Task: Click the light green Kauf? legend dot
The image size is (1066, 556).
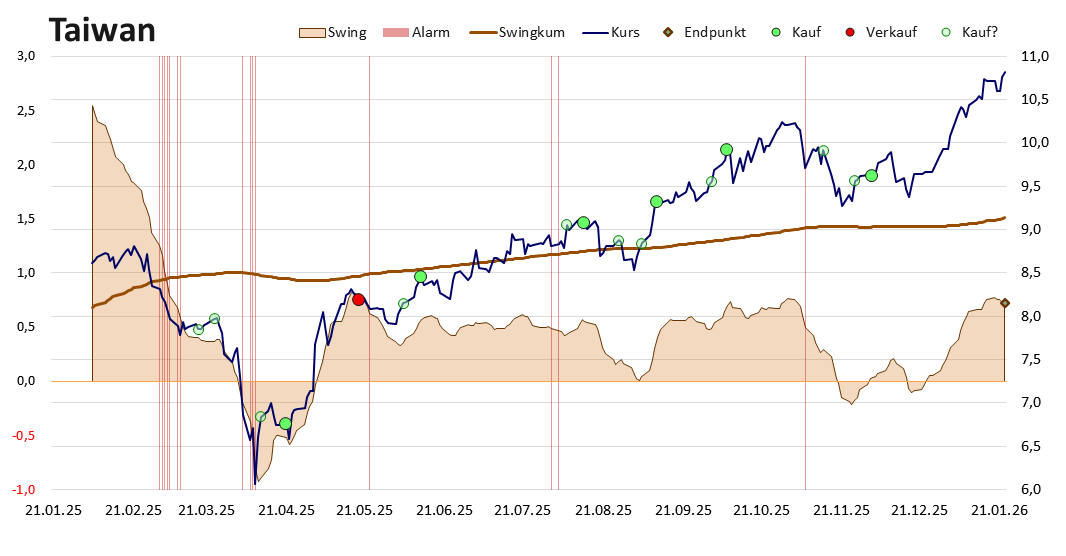Action: [945, 32]
